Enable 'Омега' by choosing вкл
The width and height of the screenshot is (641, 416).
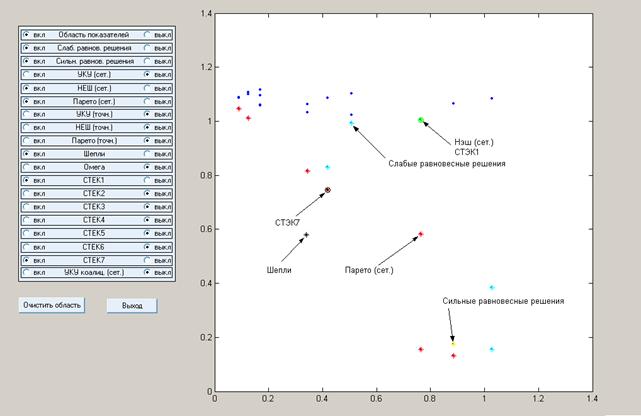click(x=25, y=167)
